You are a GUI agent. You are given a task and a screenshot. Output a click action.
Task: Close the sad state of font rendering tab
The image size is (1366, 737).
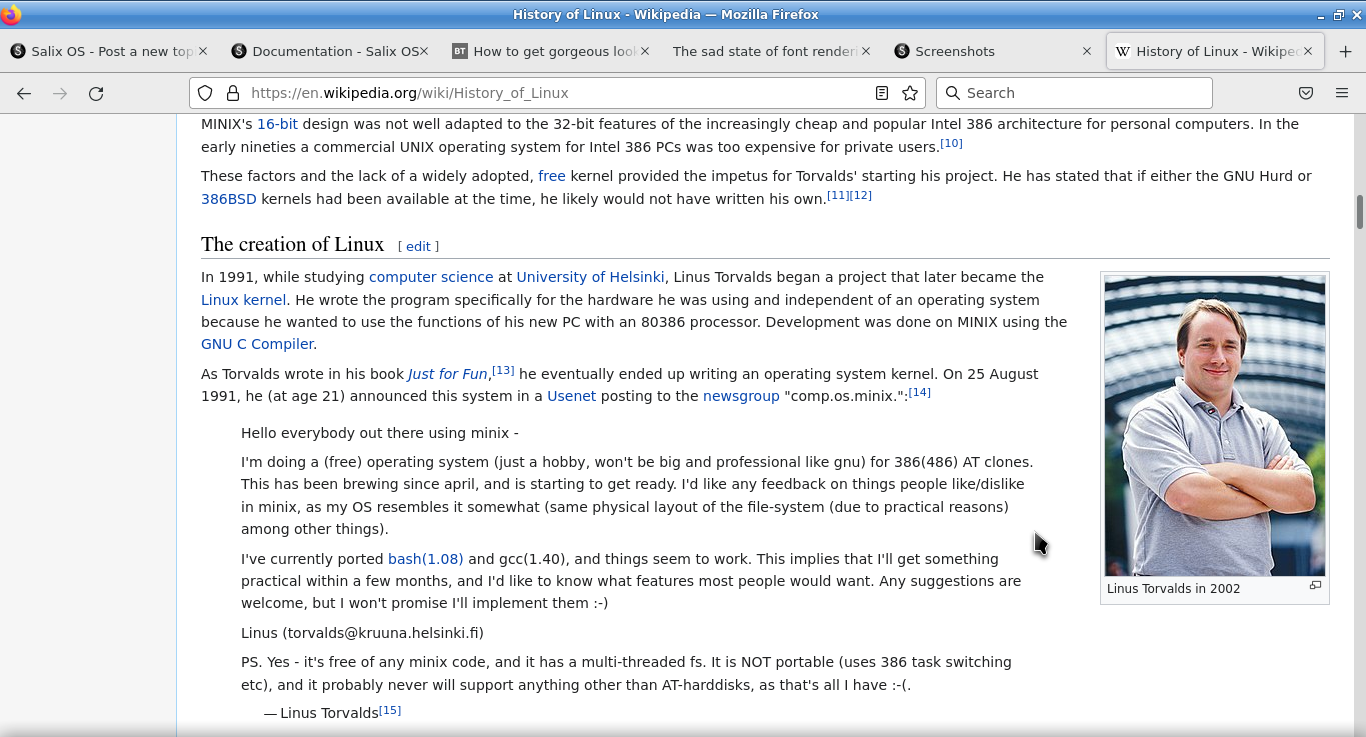(x=866, y=51)
